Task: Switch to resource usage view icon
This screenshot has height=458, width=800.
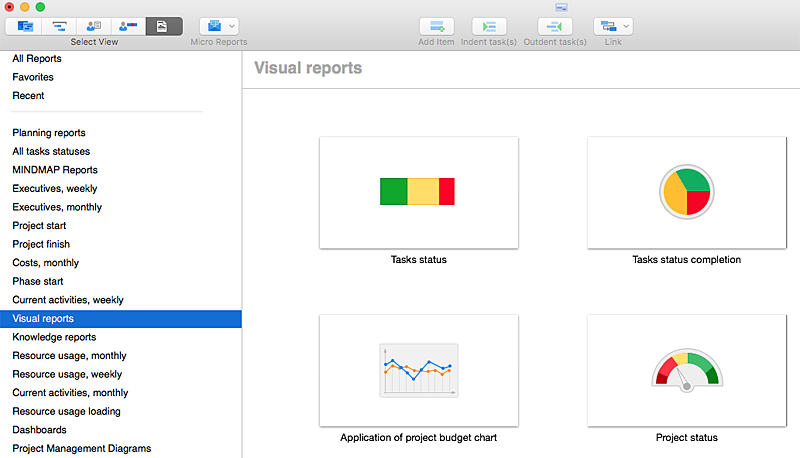Action: click(x=128, y=26)
